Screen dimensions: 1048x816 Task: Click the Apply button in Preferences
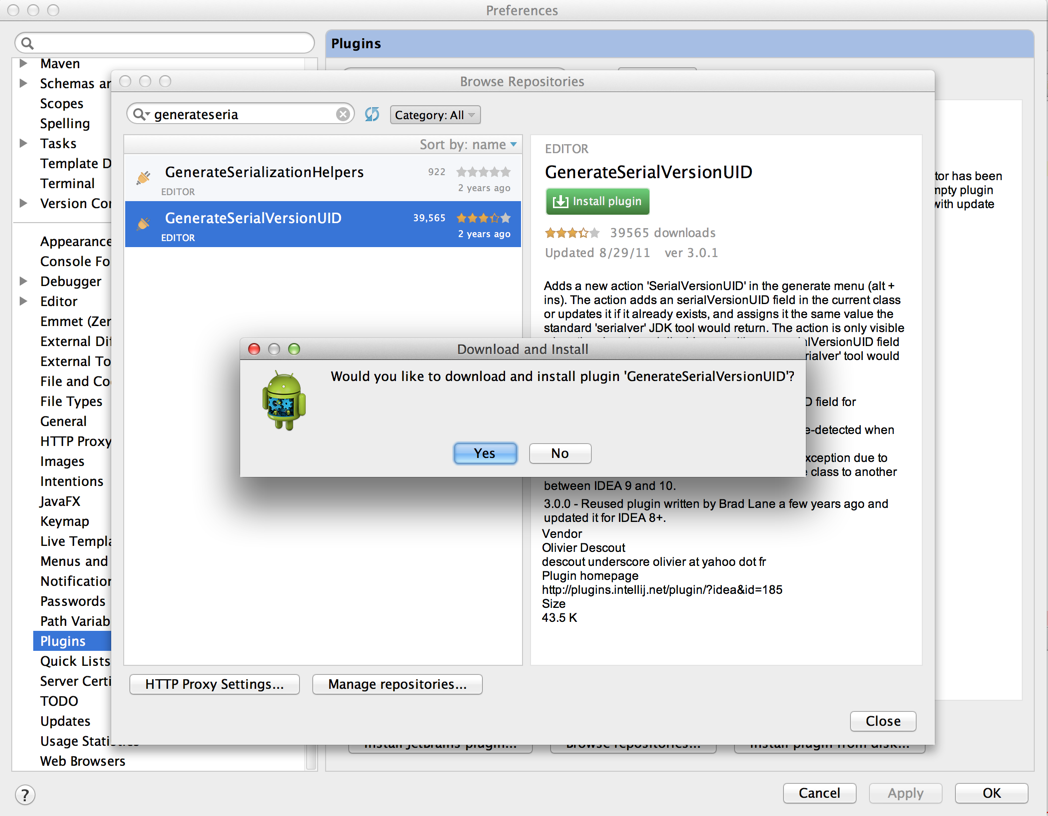(906, 793)
